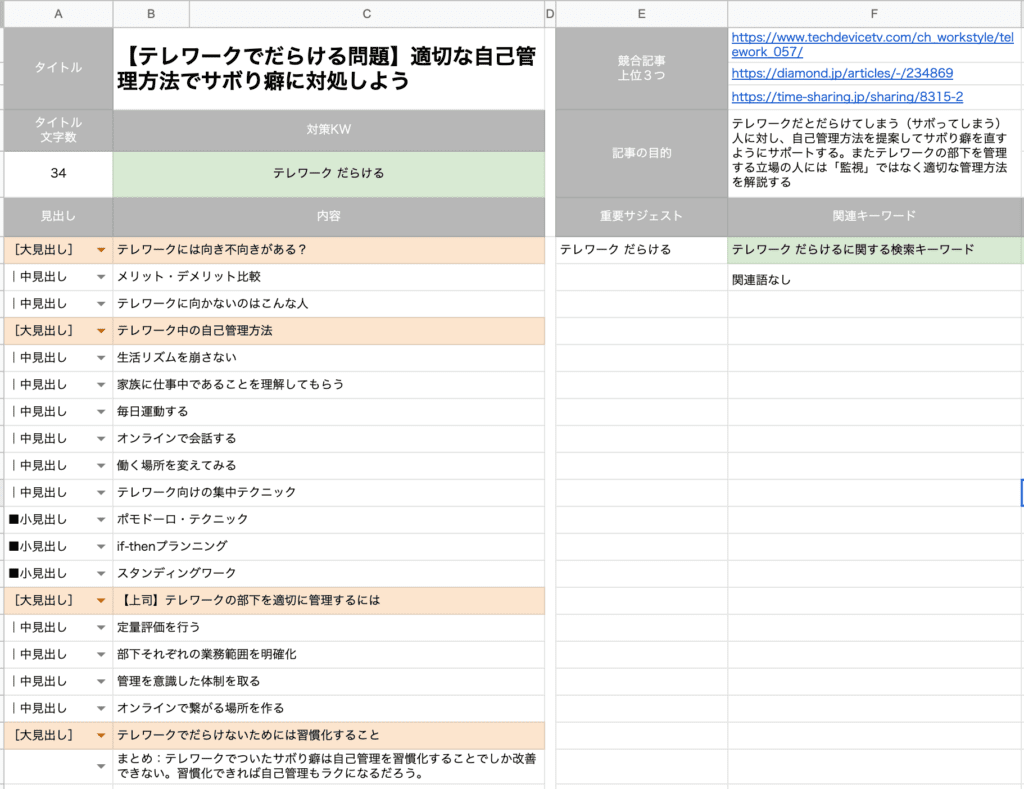Image resolution: width=1024 pixels, height=789 pixels.
Task: Select column A header
Action: [58, 14]
